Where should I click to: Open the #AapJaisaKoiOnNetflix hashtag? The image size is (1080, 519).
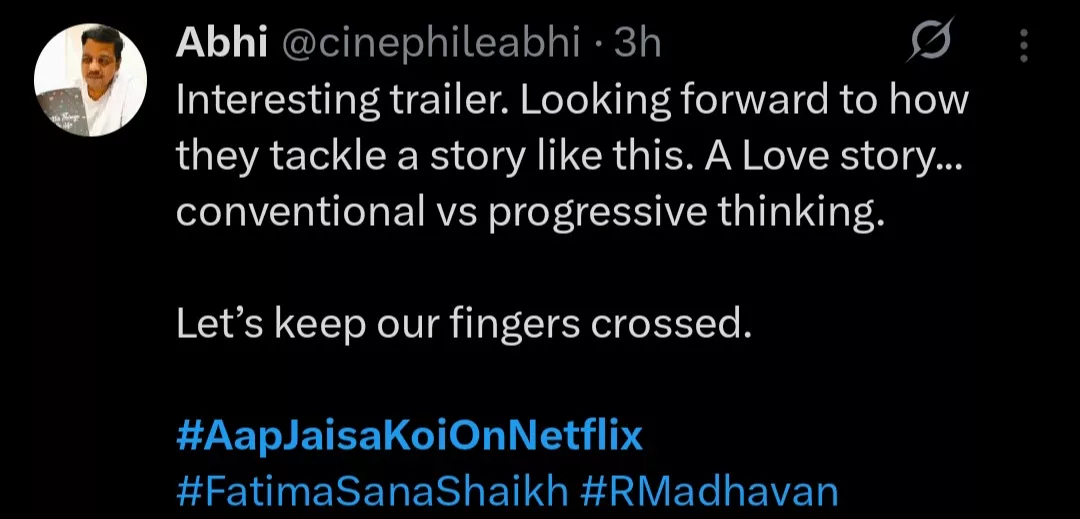[410, 437]
